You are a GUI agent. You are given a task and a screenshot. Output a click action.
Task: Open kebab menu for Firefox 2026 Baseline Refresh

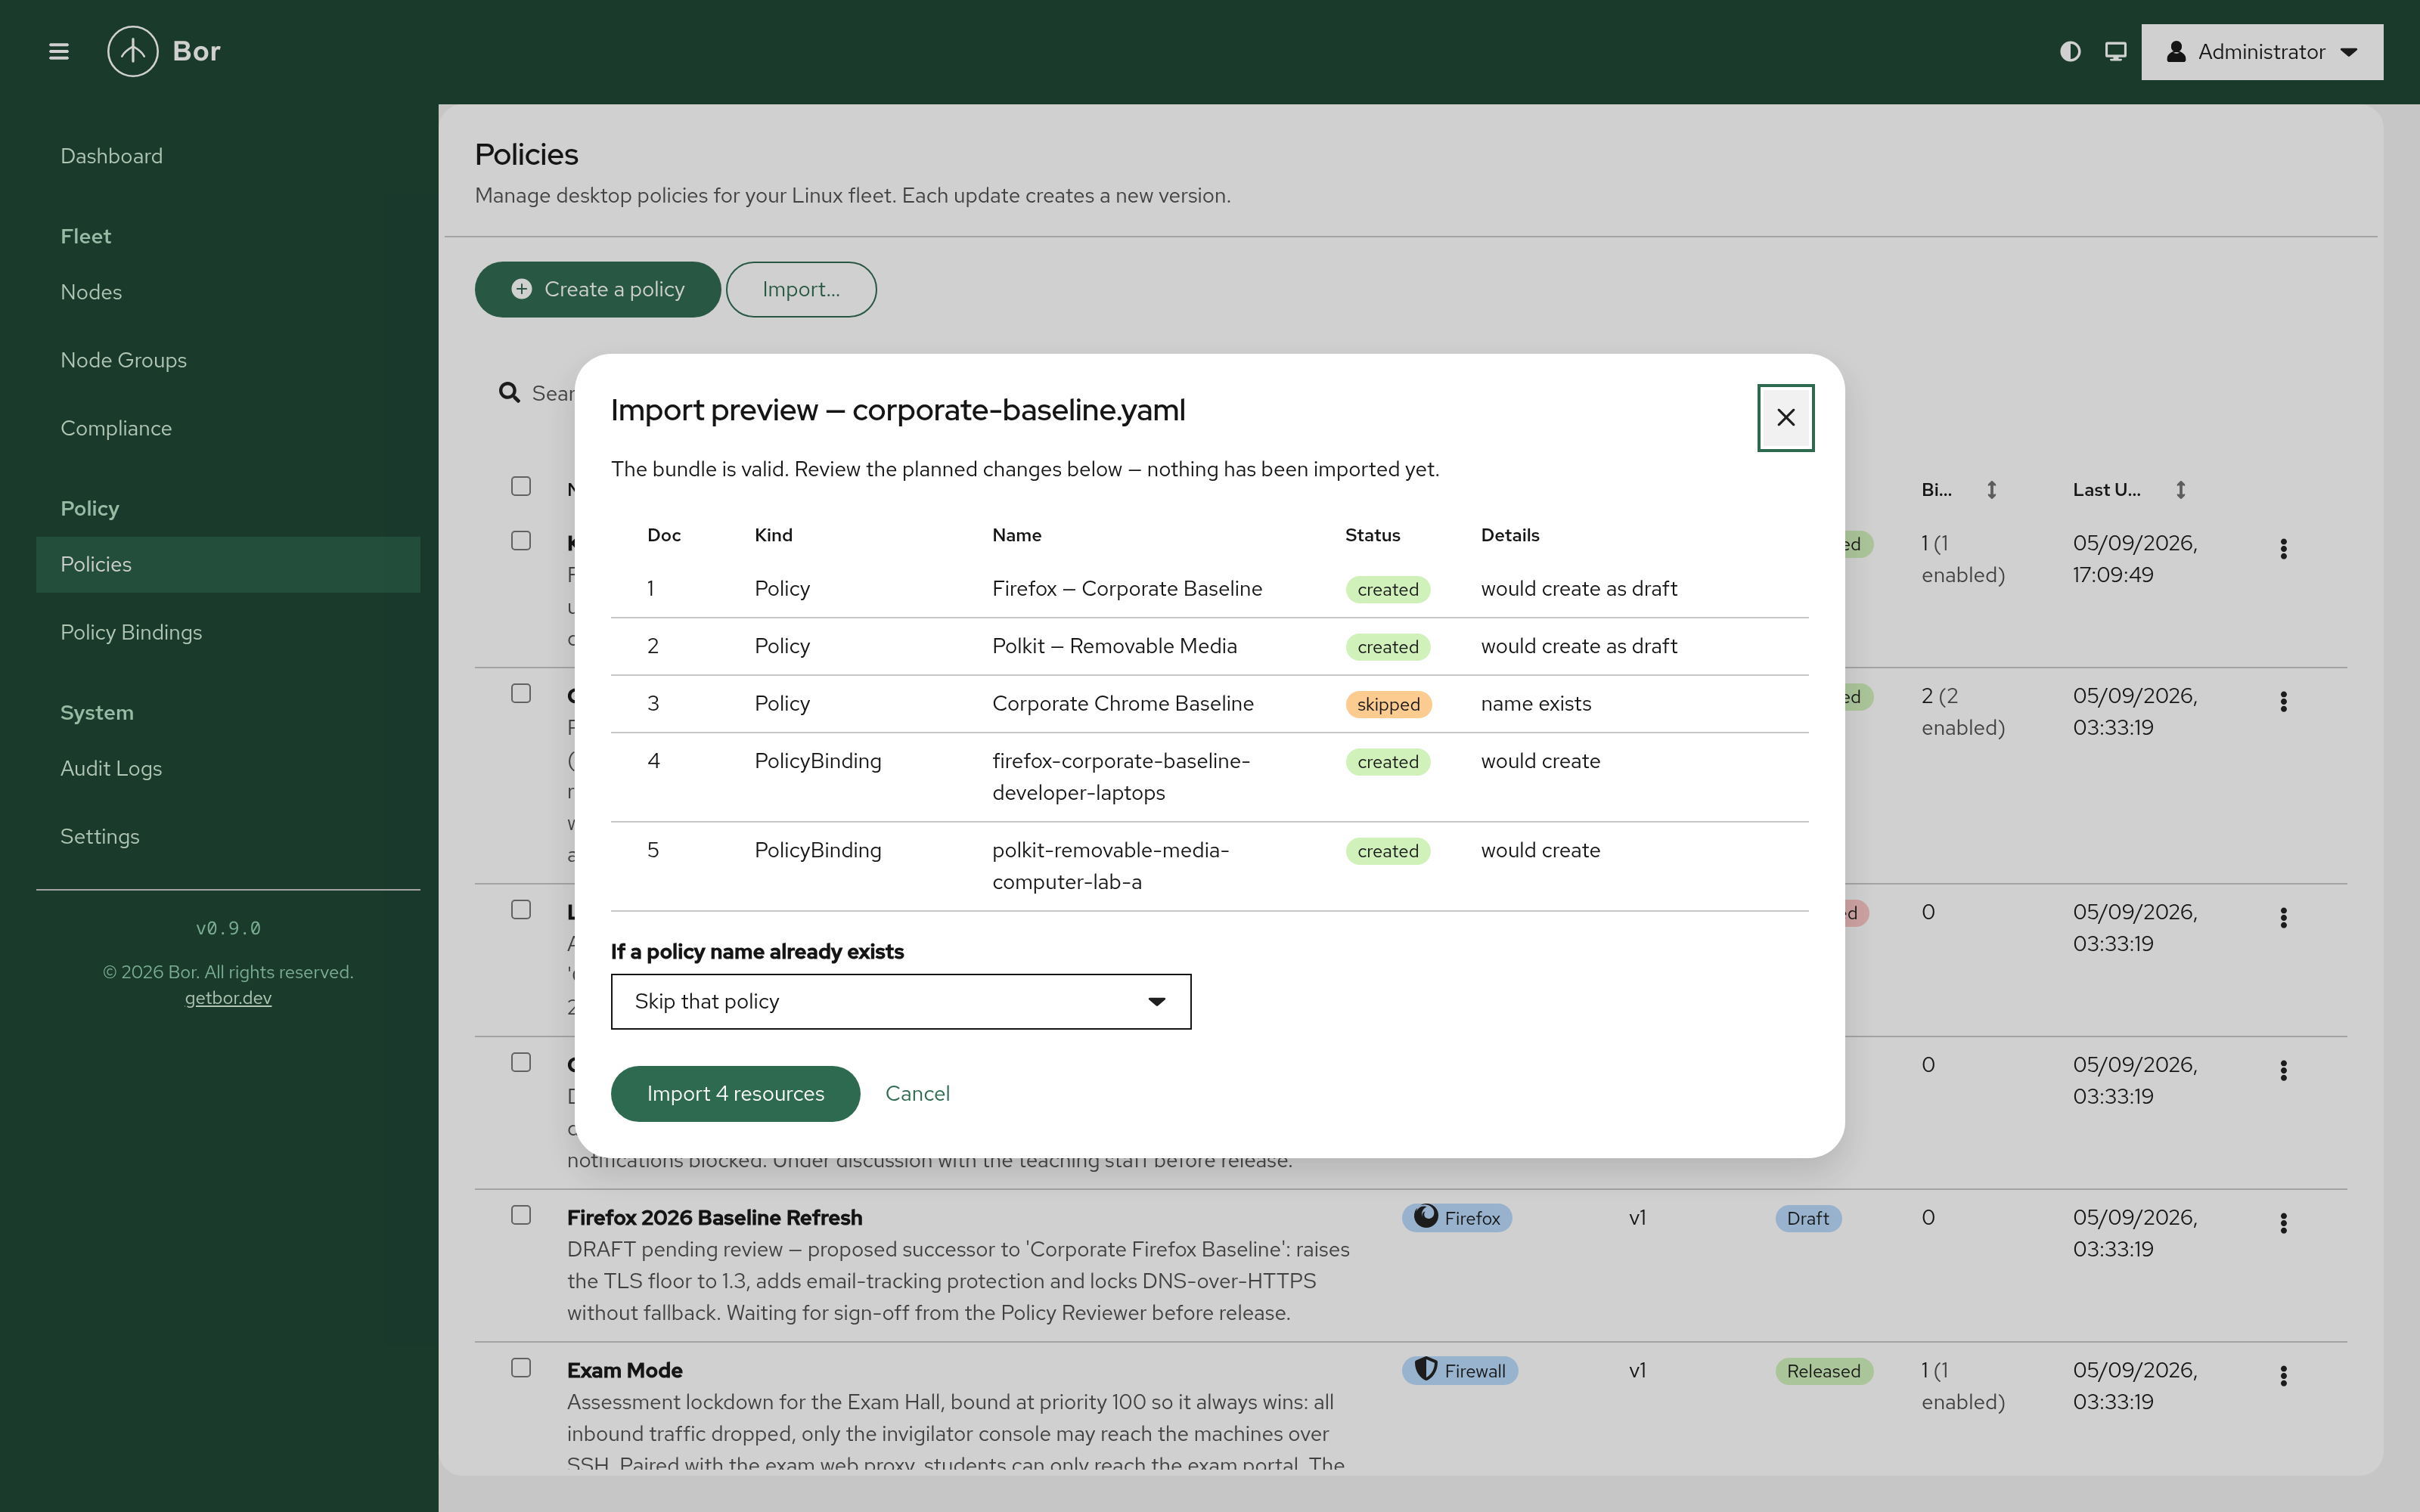tap(2283, 1223)
